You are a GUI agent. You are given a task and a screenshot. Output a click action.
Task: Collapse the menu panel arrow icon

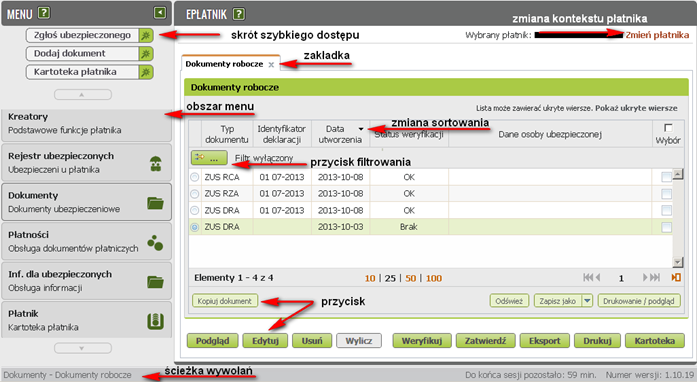point(160,12)
